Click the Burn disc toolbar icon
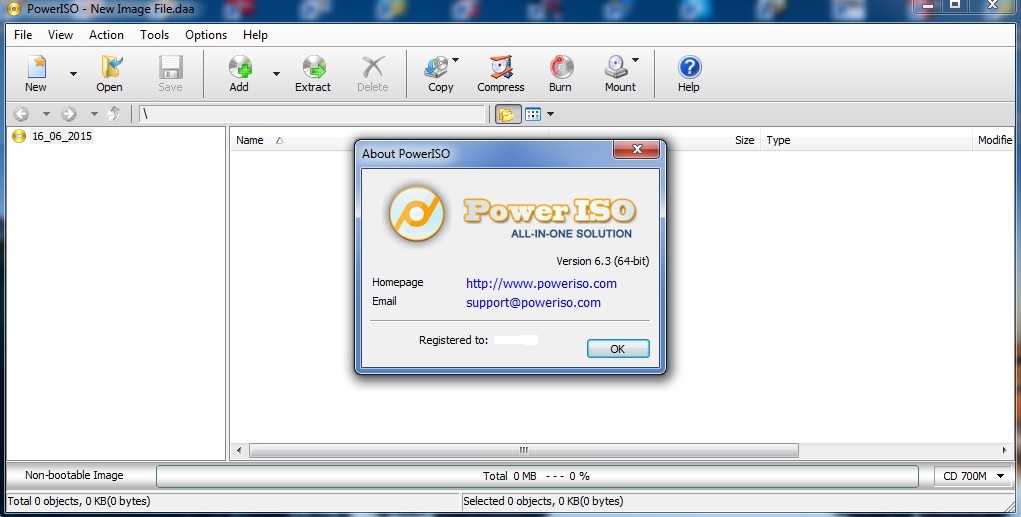 click(x=561, y=74)
